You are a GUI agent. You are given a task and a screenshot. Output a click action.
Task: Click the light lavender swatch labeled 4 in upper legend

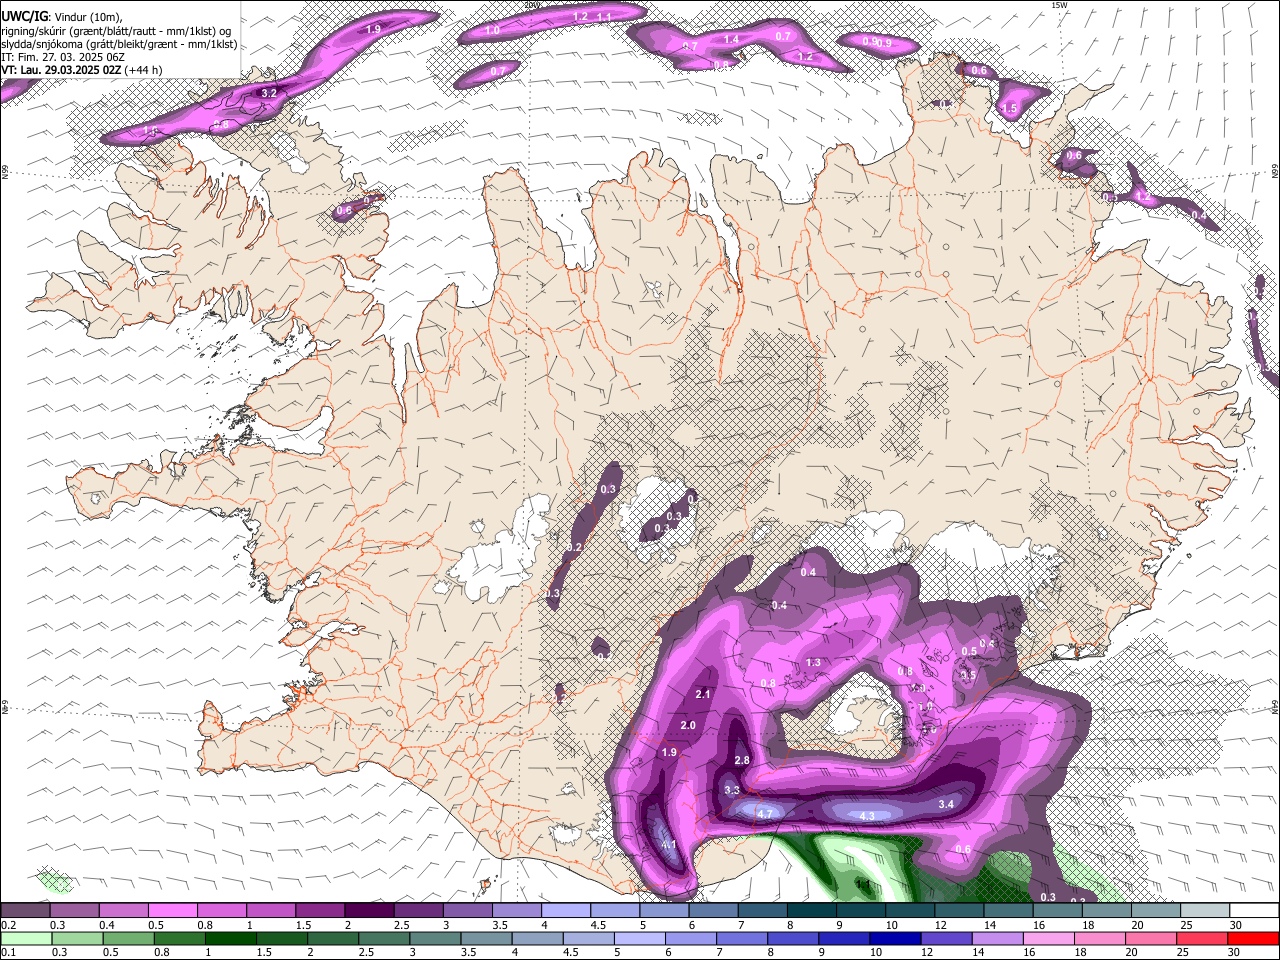click(x=565, y=911)
